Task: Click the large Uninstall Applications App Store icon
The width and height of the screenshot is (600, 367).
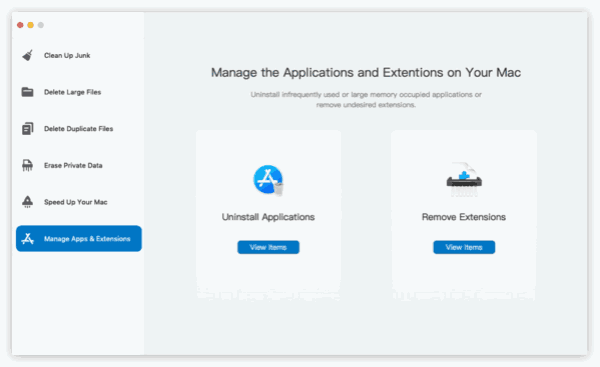Action: coord(268,180)
